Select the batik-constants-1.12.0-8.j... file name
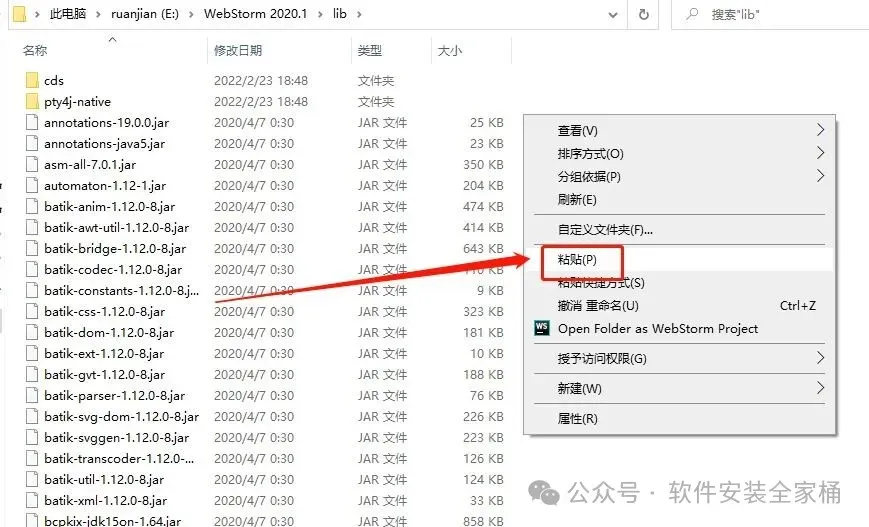 coord(121,290)
